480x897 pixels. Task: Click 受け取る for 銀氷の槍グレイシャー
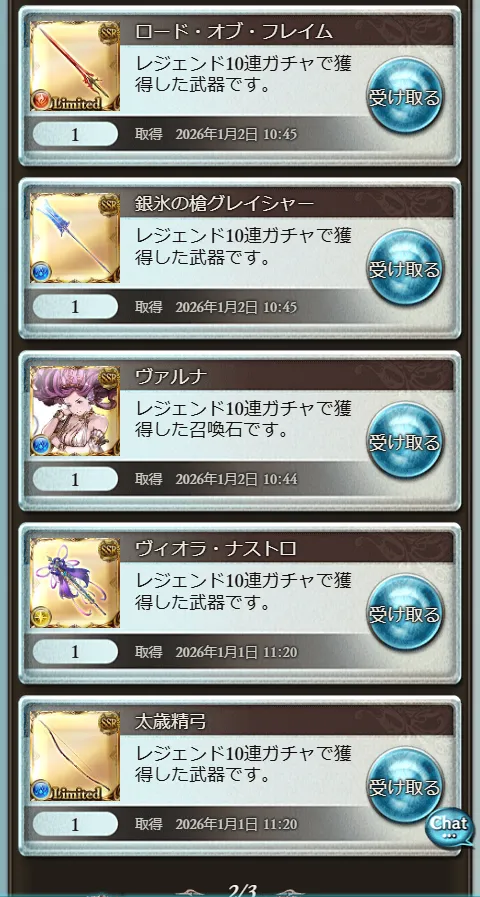pos(404,268)
